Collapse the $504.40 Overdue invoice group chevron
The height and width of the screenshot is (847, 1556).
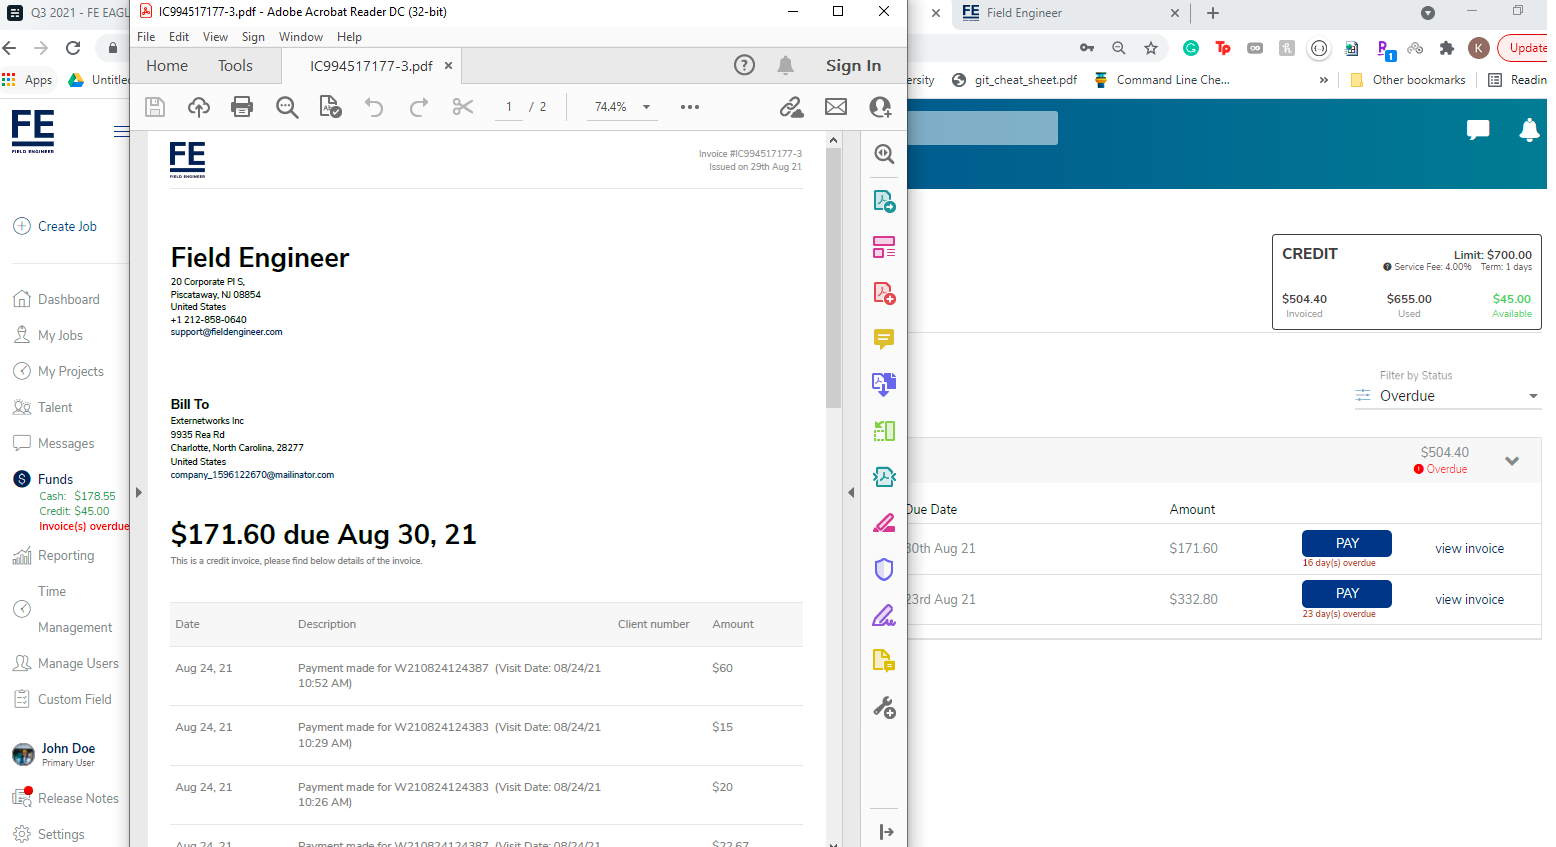[x=1512, y=461]
